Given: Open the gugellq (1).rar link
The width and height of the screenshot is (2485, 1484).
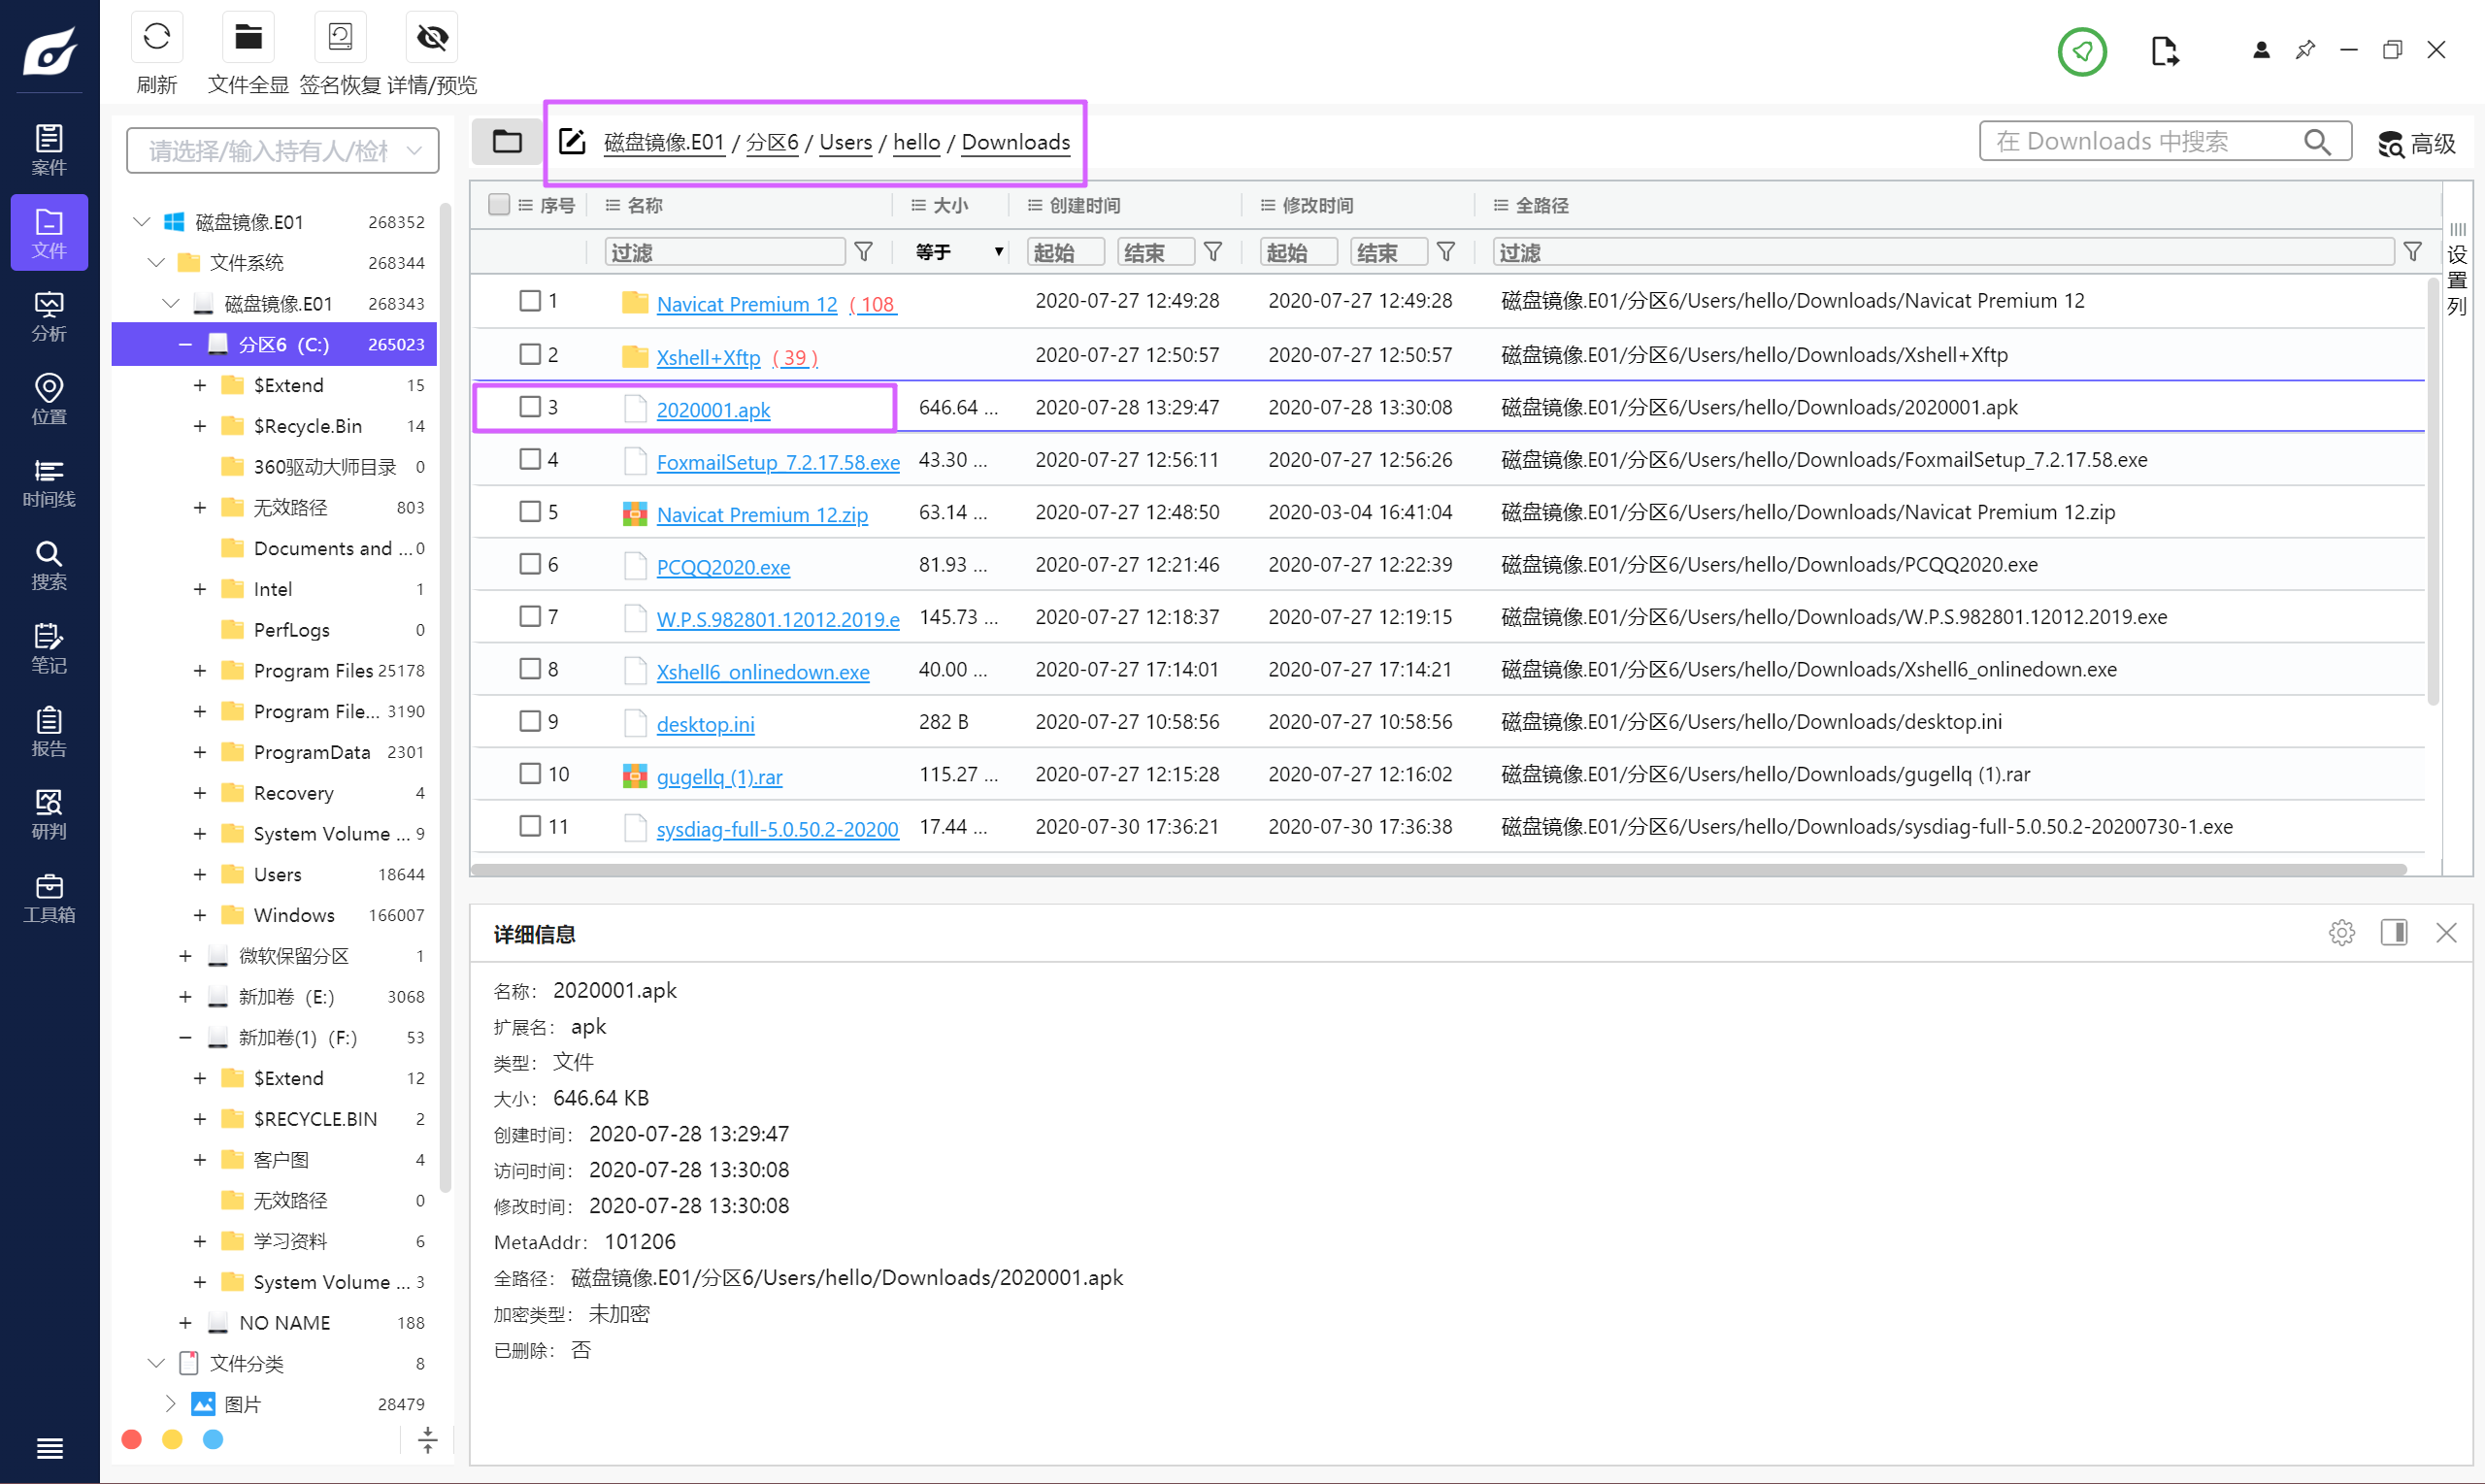Looking at the screenshot, I should pos(719,777).
